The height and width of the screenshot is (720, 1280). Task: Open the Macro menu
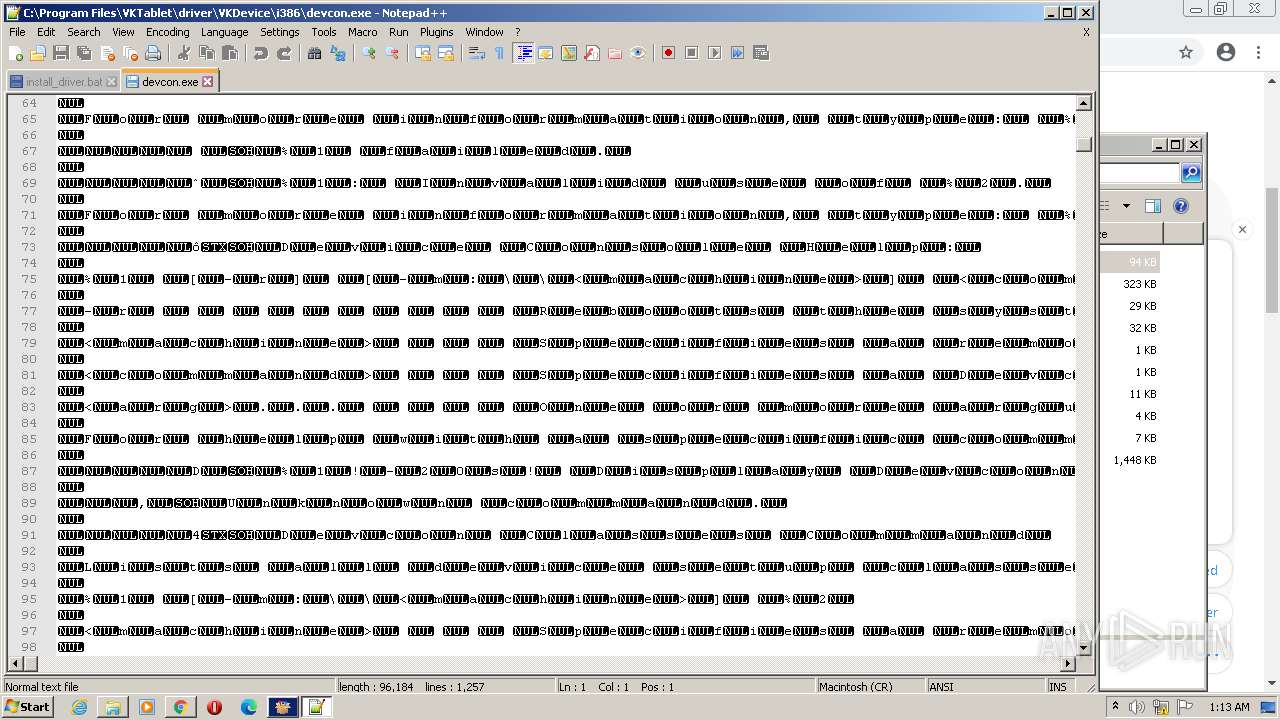pyautogui.click(x=363, y=32)
